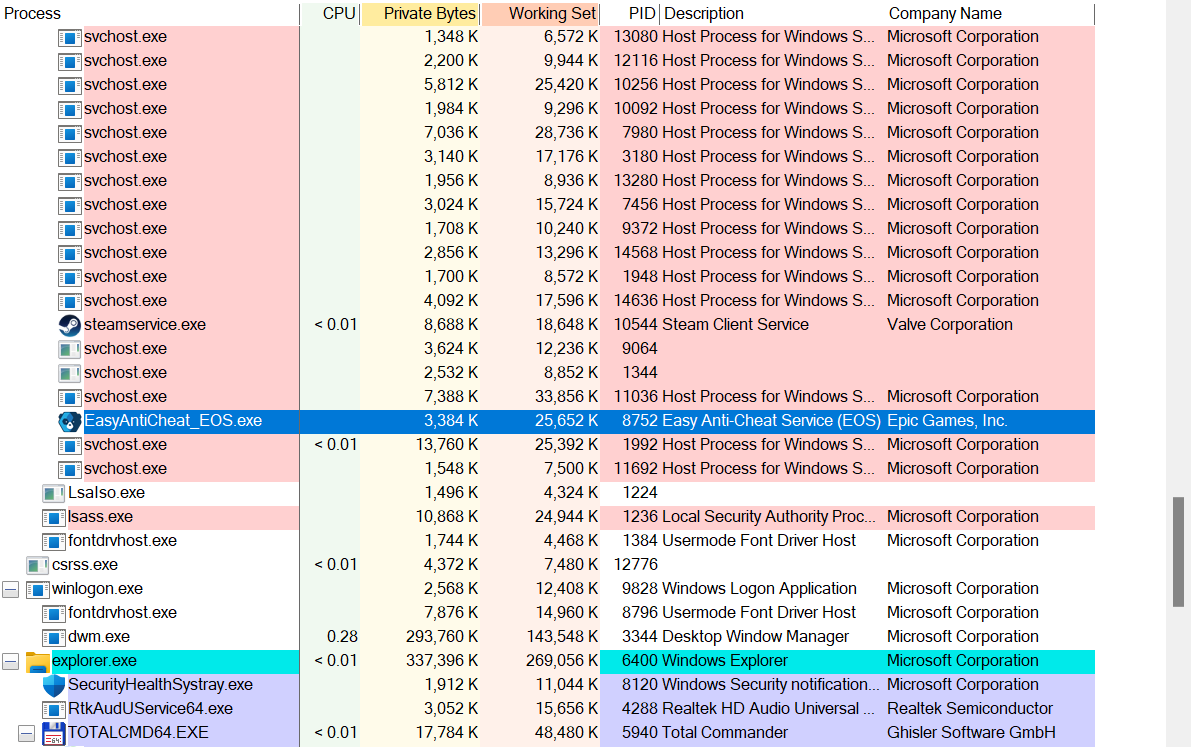Viewport: 1191px width, 747px height.
Task: Collapse the winlogon.exe process tree
Action: click(x=11, y=589)
